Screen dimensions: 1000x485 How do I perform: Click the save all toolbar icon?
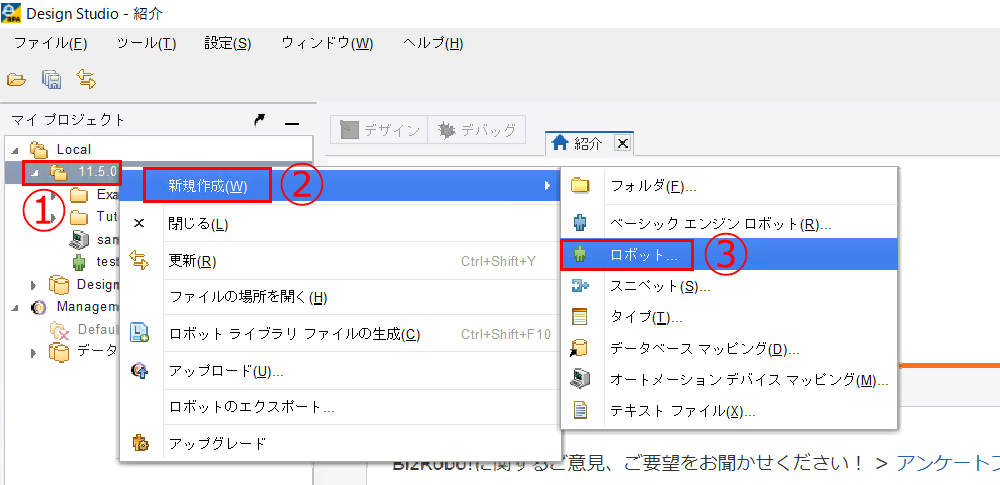point(51,79)
